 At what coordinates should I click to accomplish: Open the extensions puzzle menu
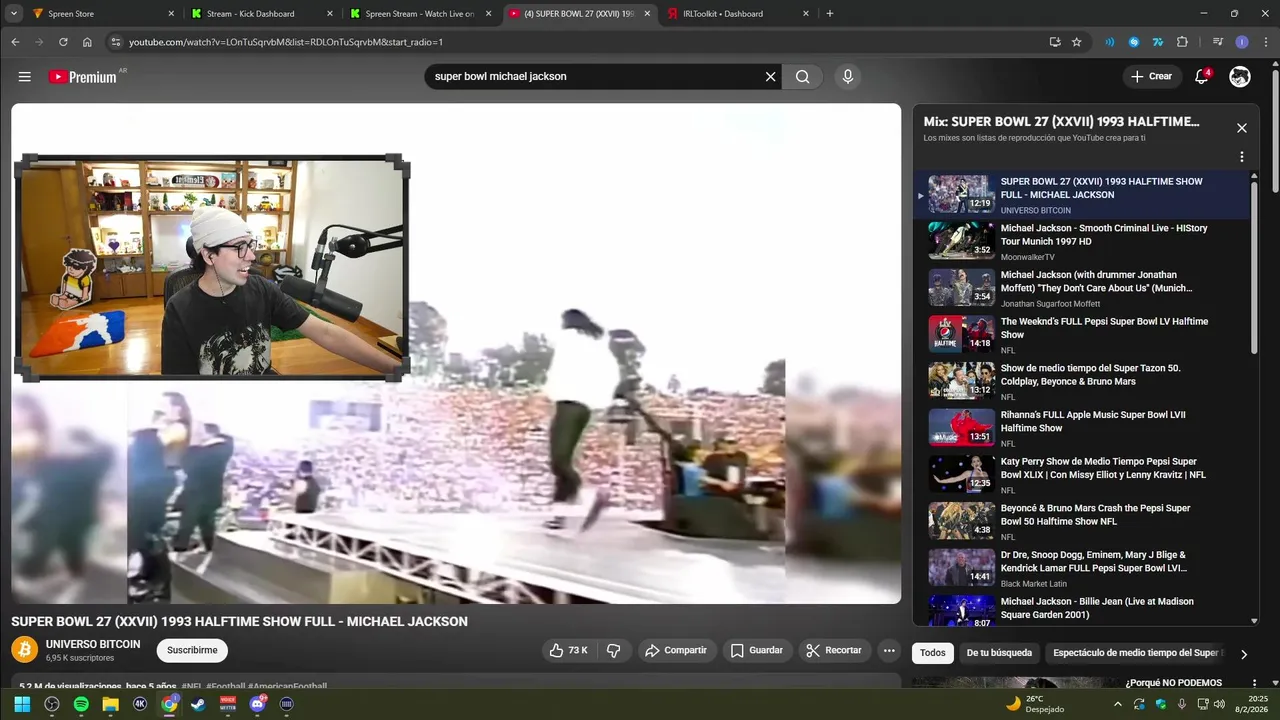click(x=1182, y=42)
